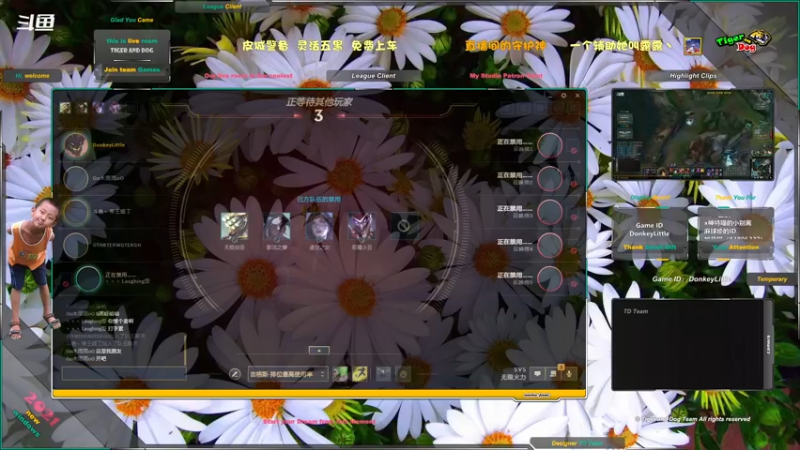Click the countdown number 3 at top
The image size is (800, 450).
(x=318, y=116)
